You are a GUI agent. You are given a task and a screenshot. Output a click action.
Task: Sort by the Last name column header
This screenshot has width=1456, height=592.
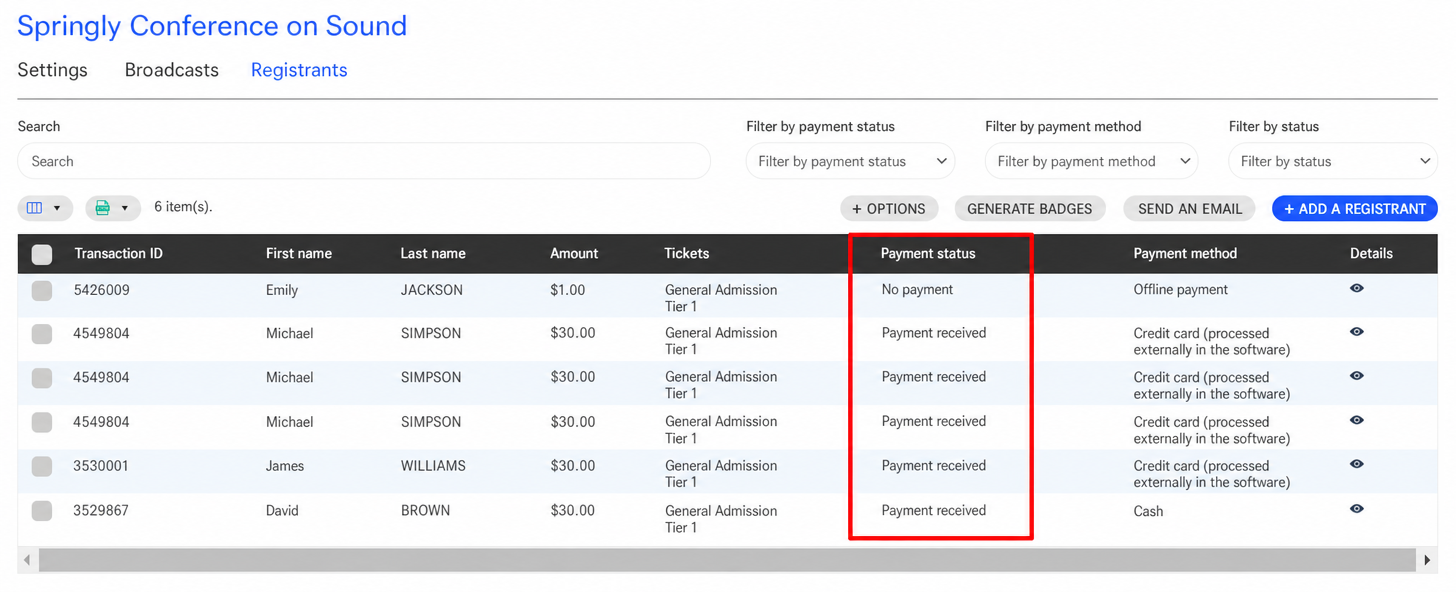click(433, 253)
